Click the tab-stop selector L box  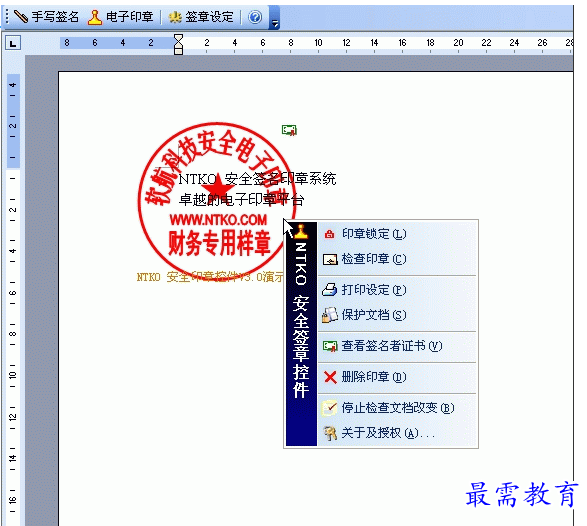click(13, 43)
